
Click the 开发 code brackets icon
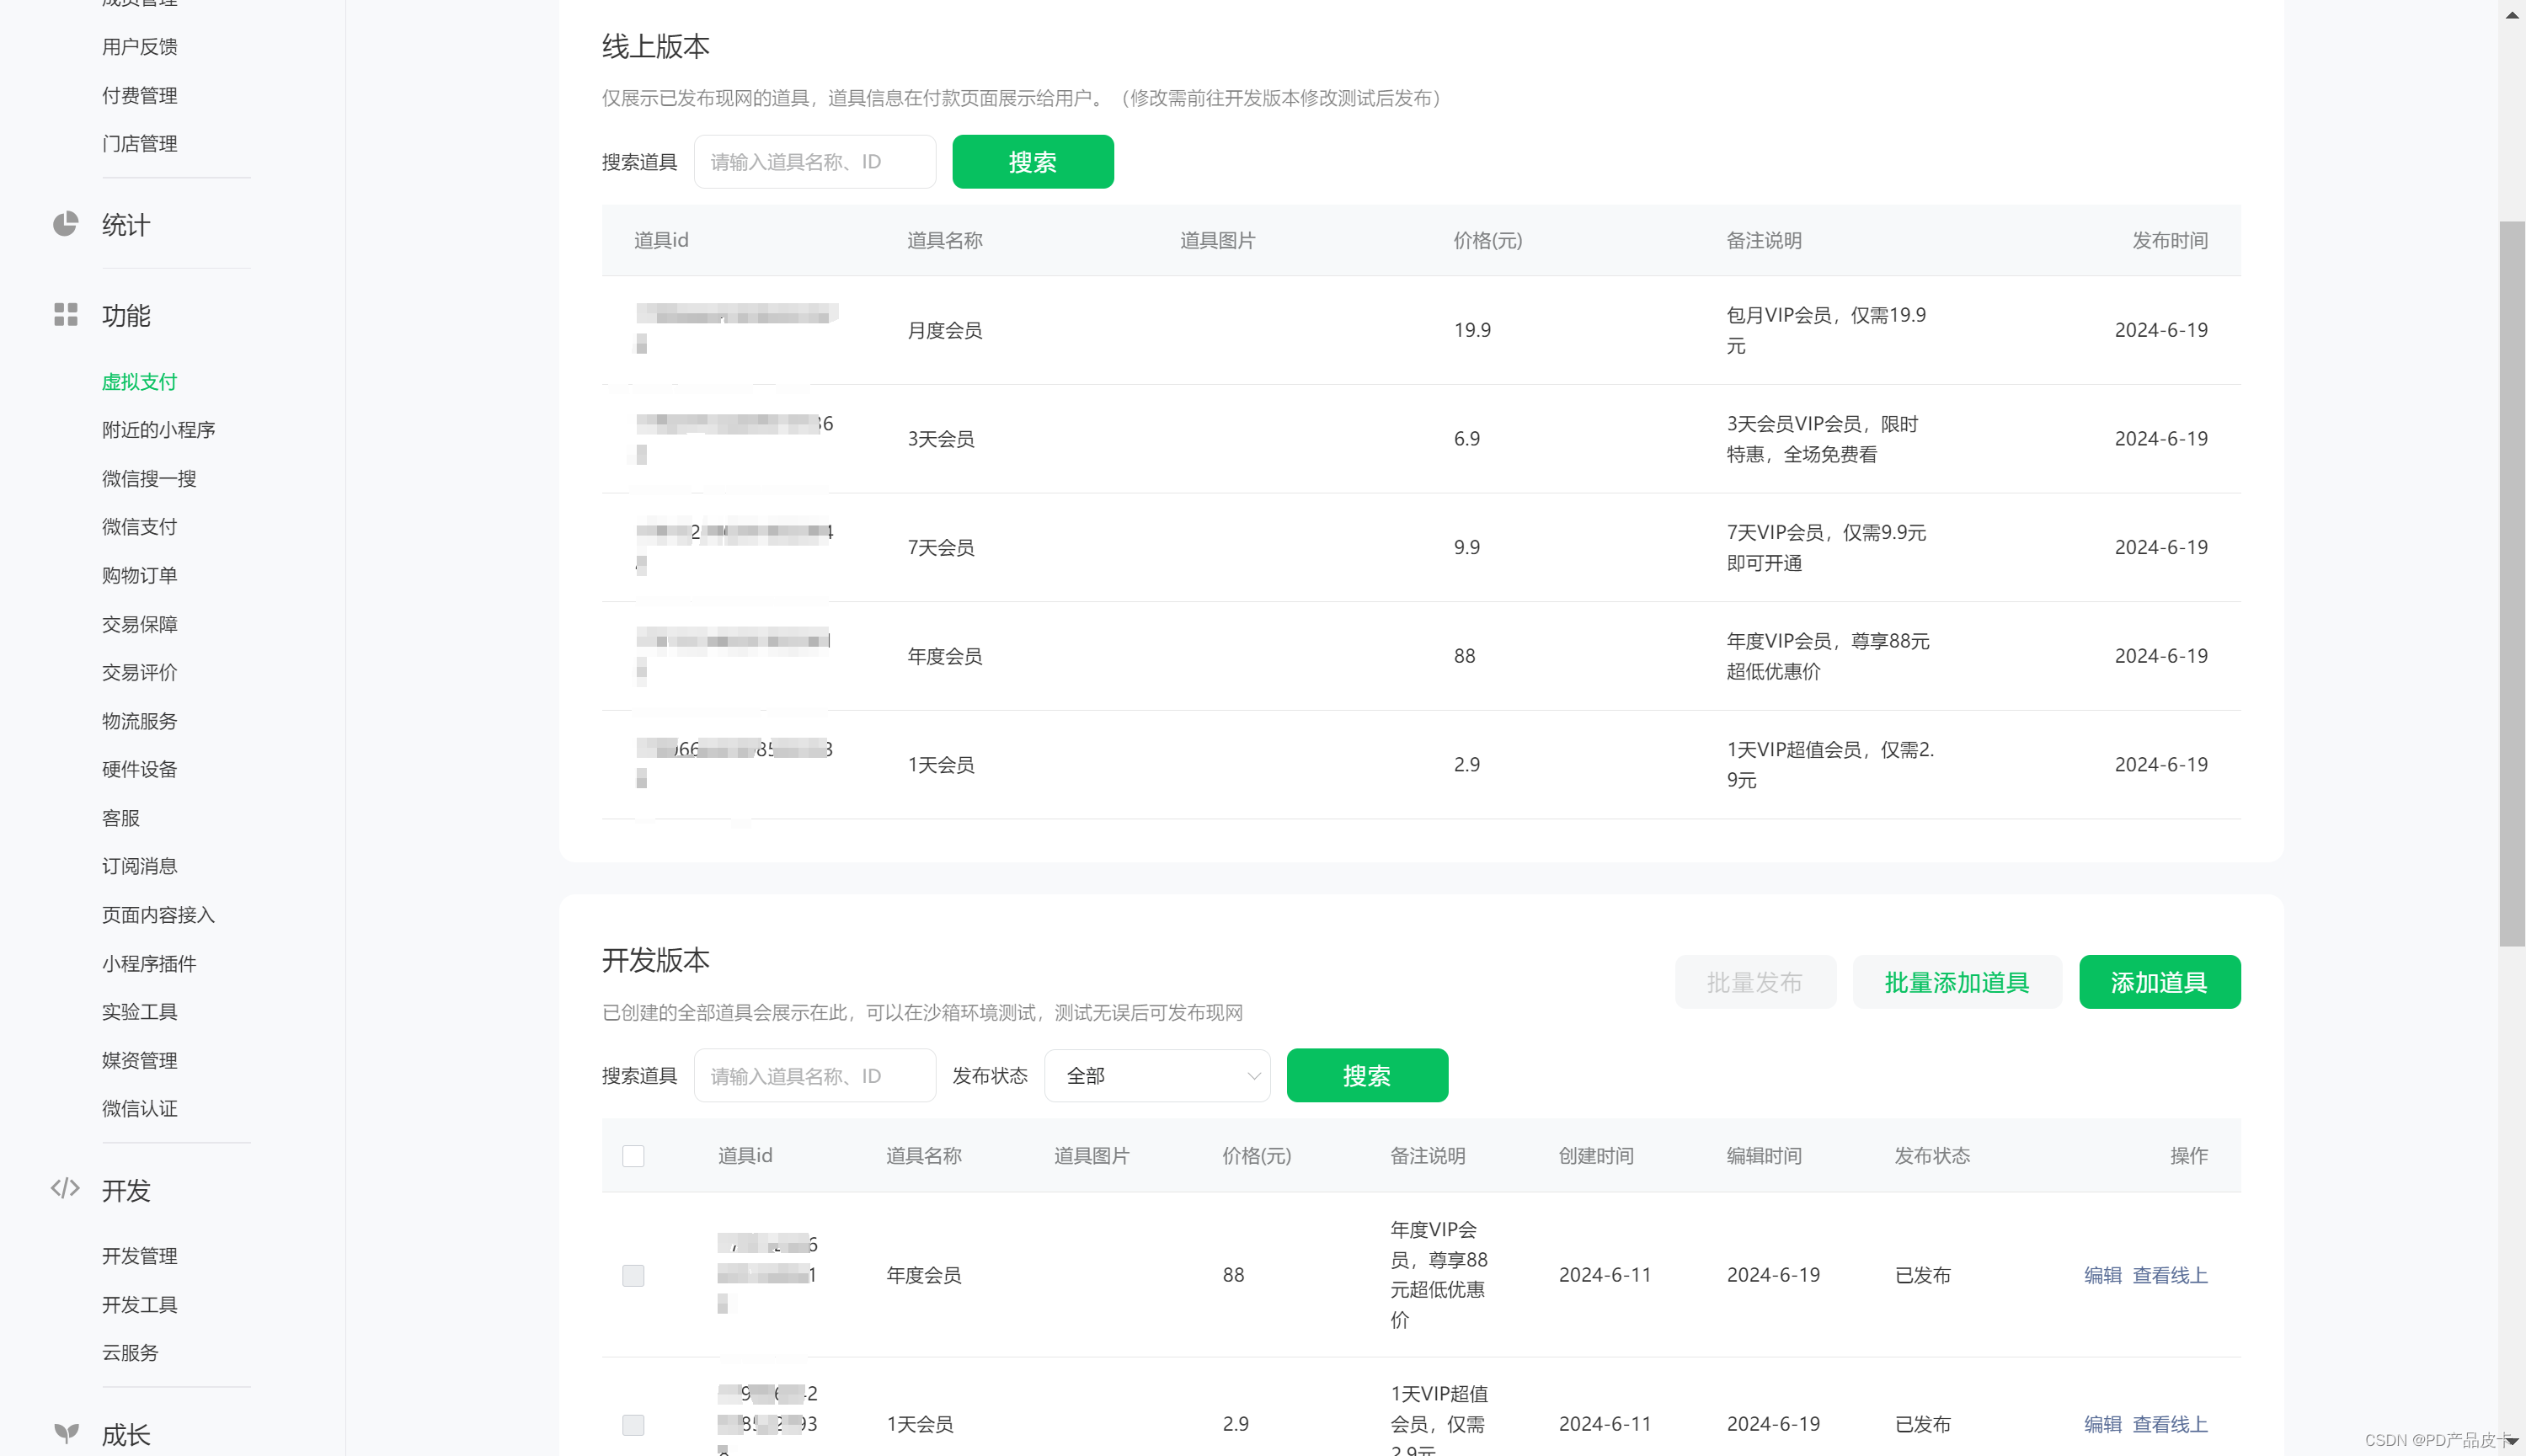tap(65, 1189)
